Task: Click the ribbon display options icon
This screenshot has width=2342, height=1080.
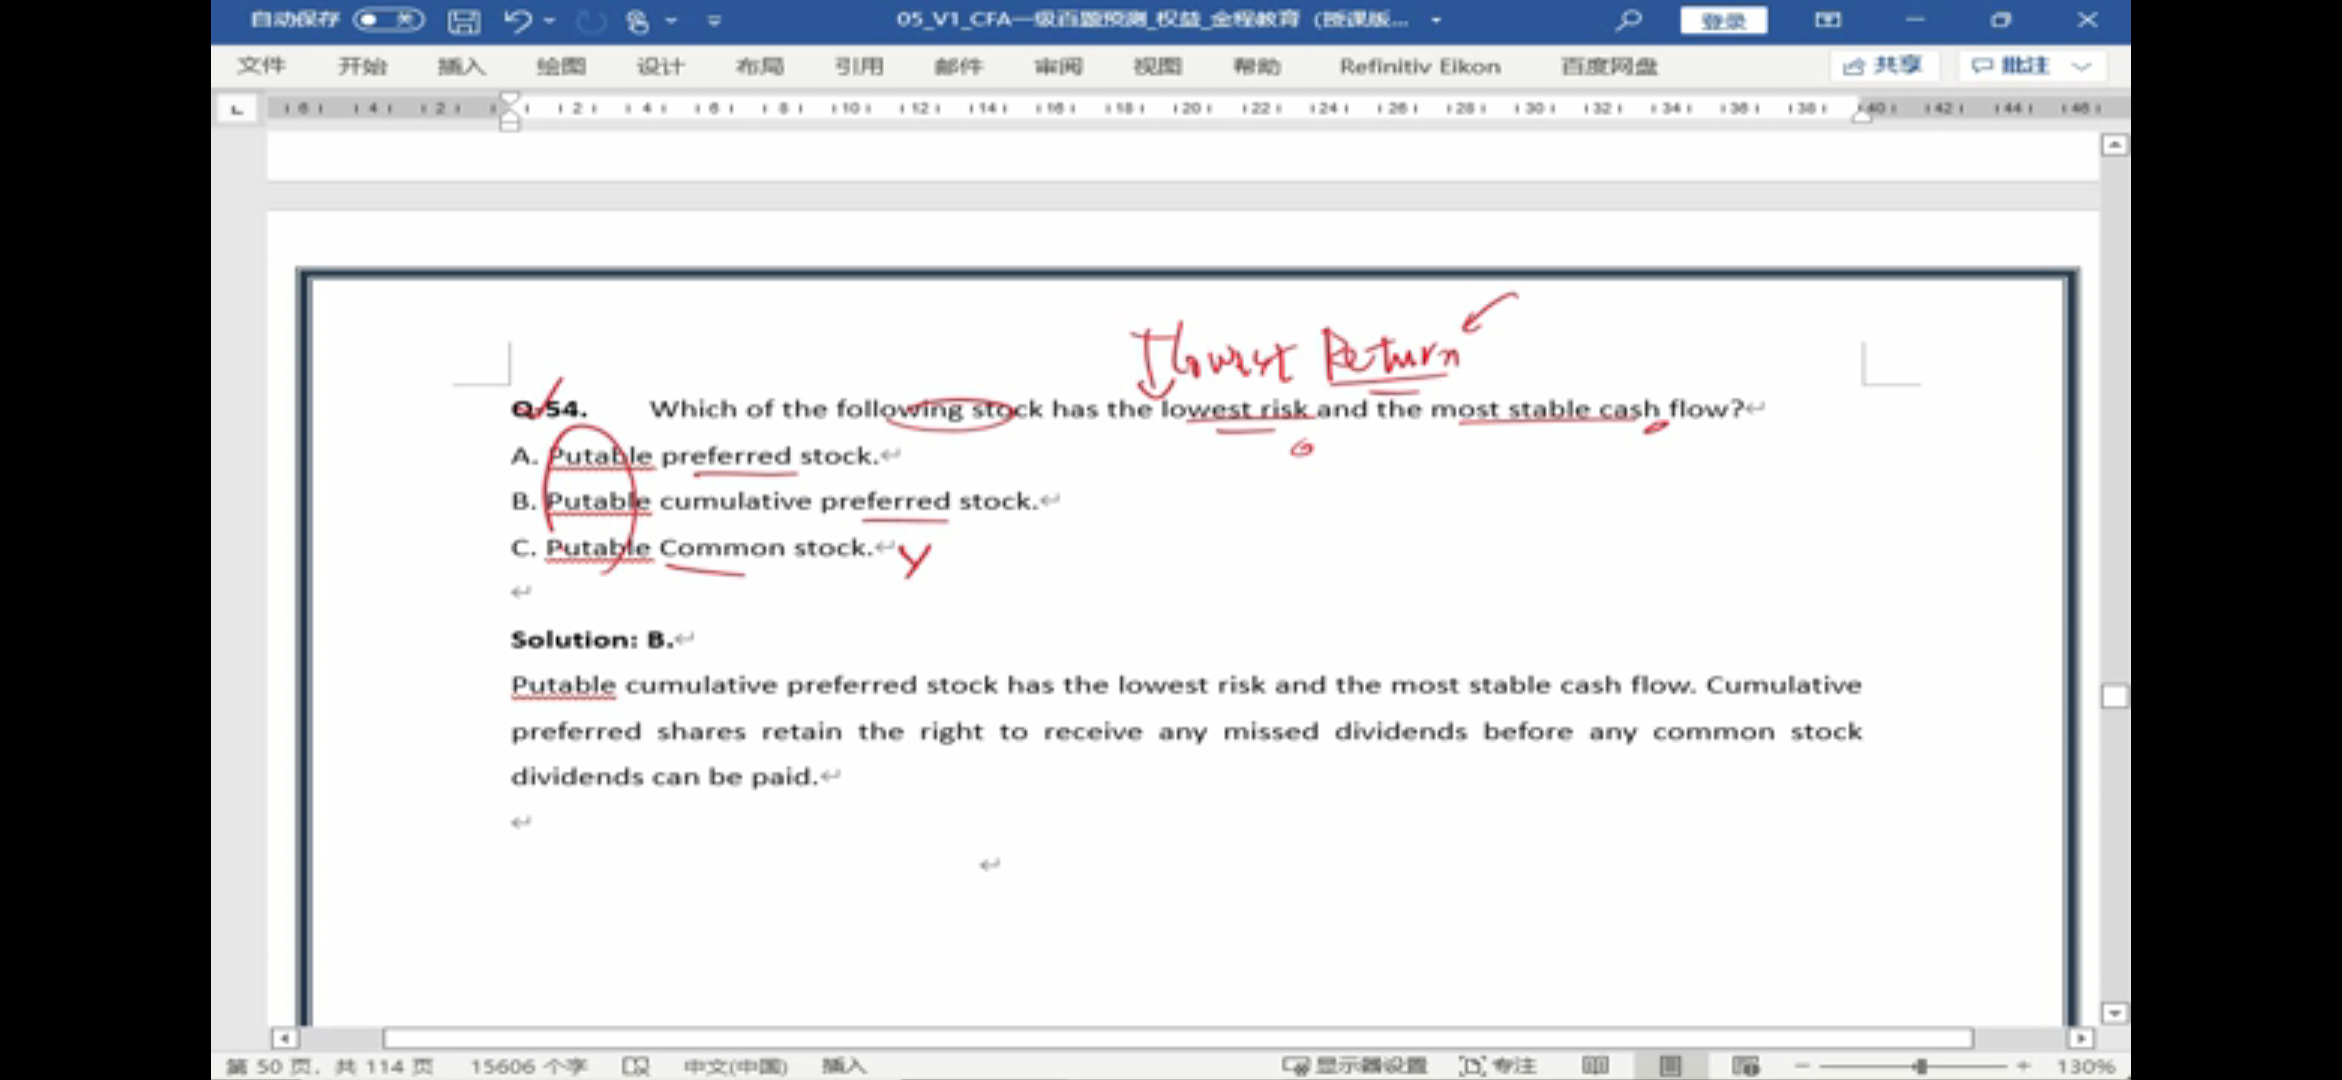Action: point(1827,20)
